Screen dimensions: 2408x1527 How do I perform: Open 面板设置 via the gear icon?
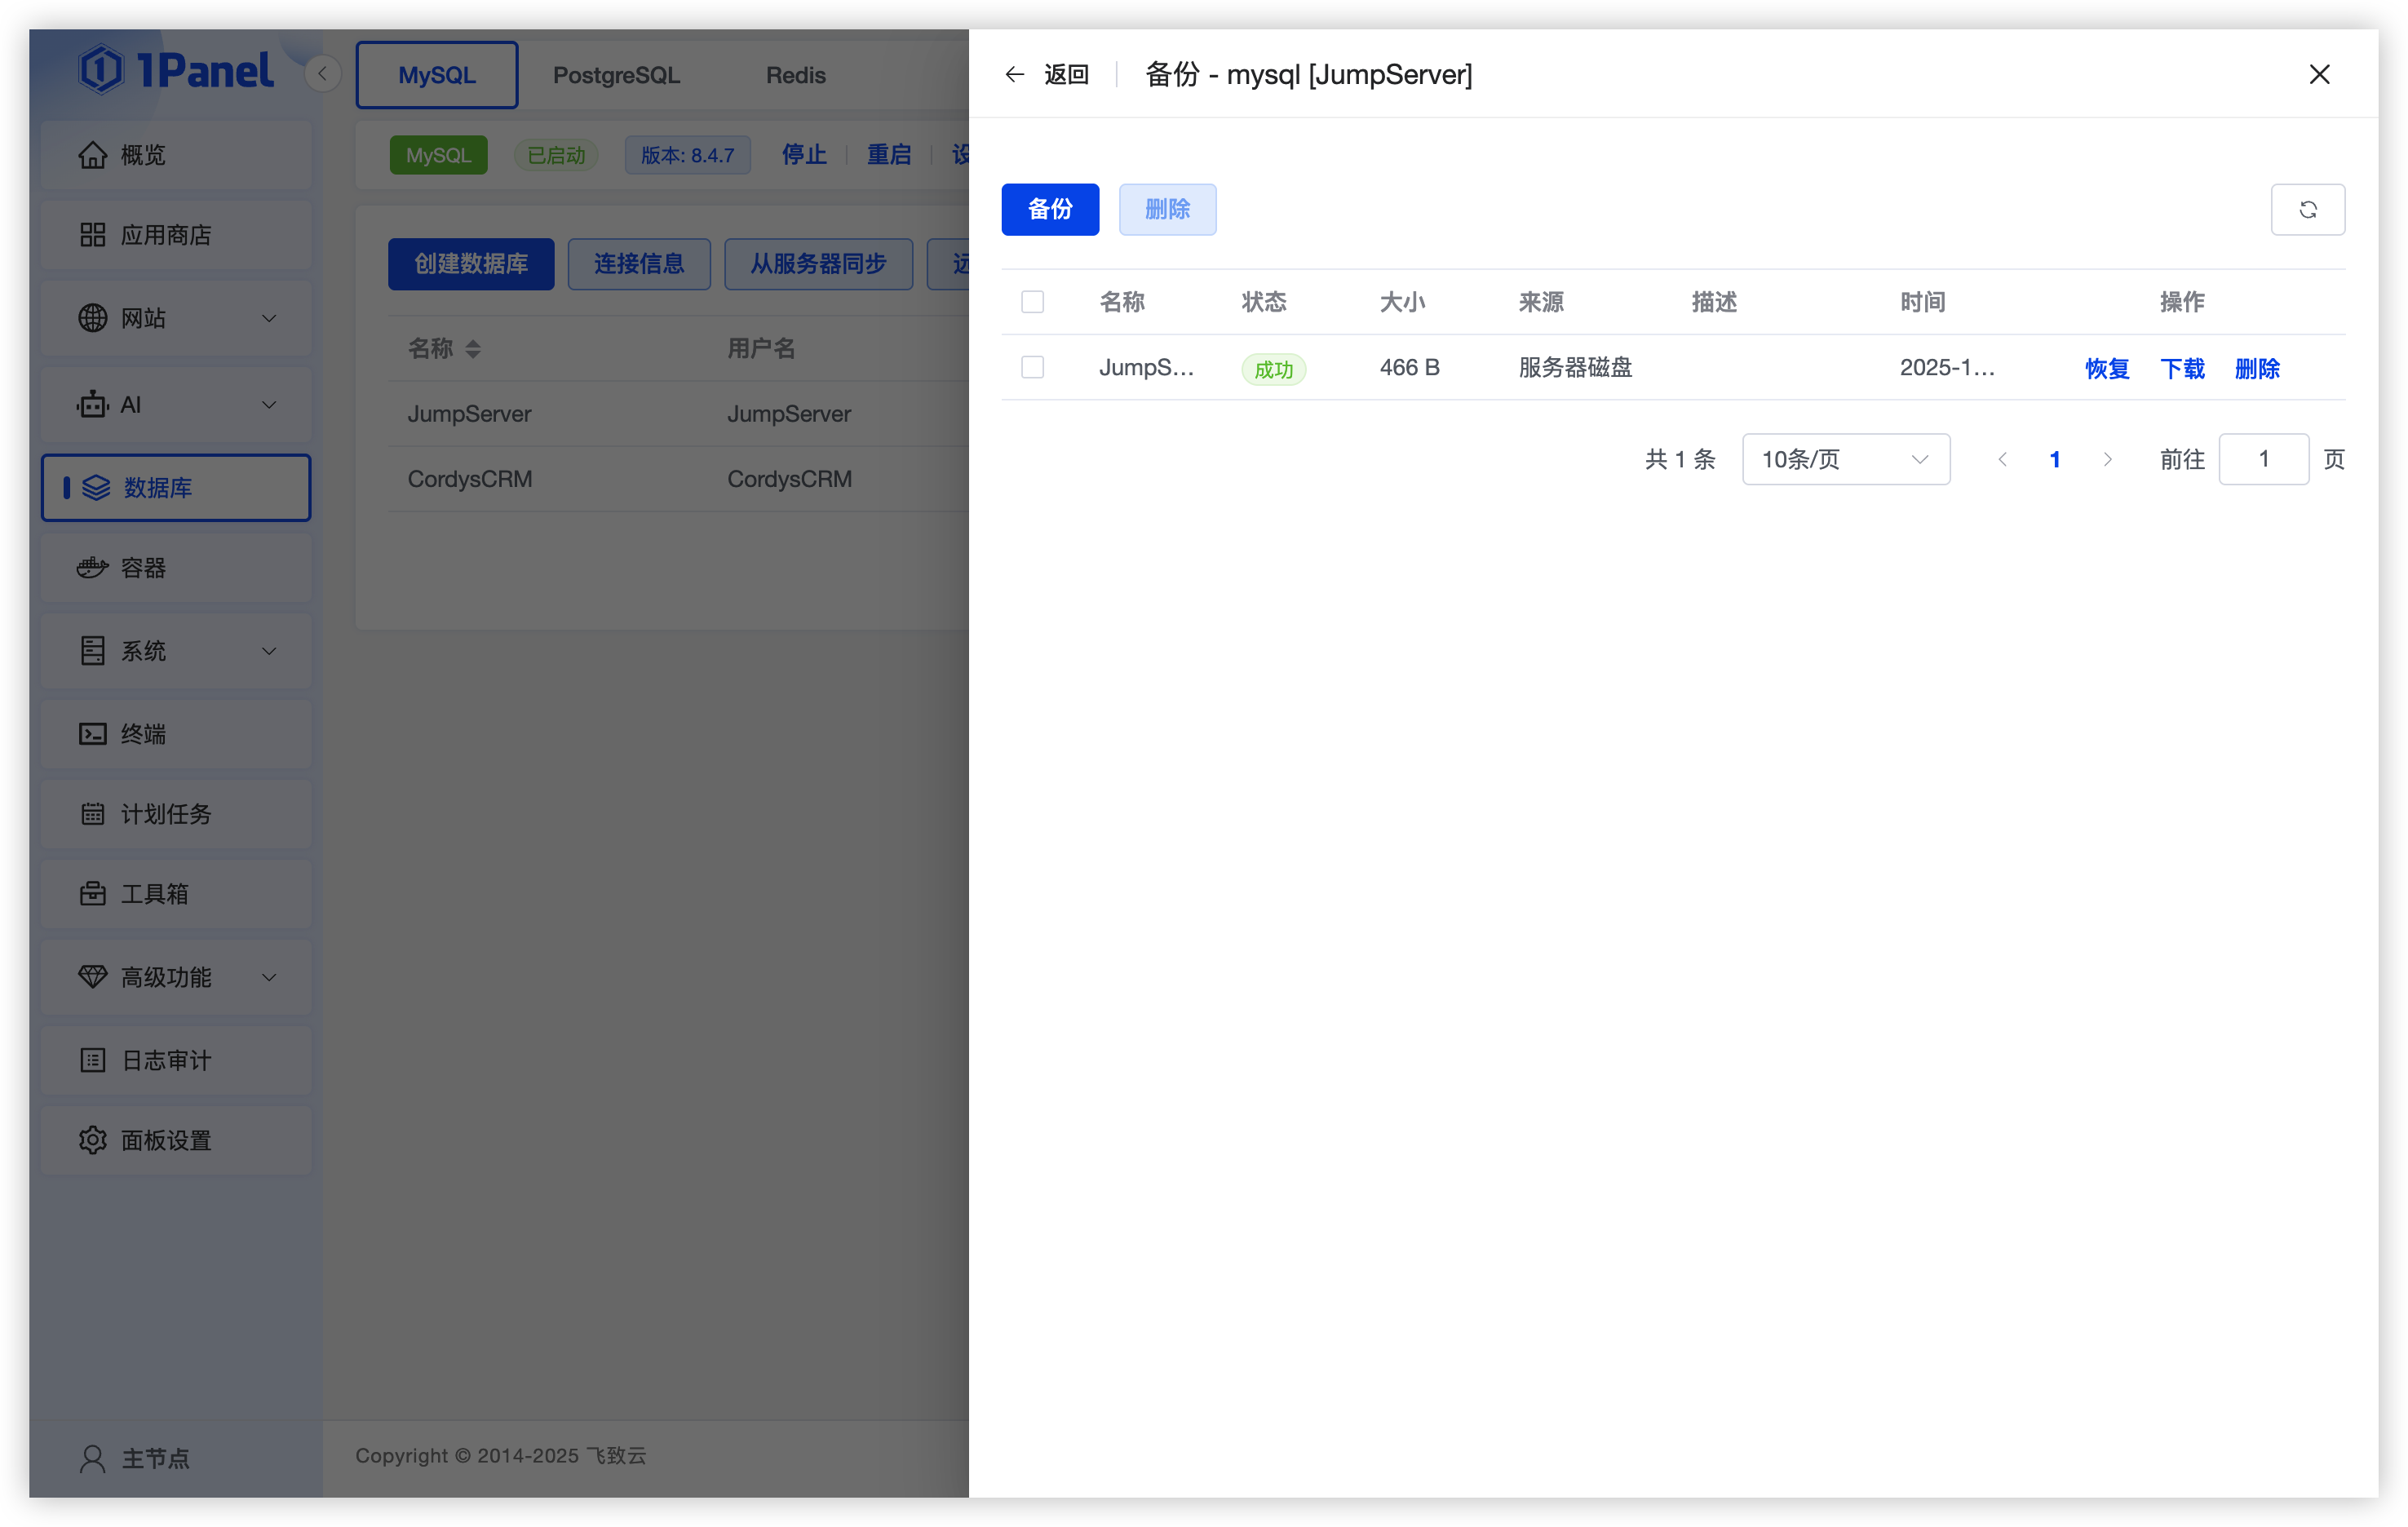tap(92, 1140)
